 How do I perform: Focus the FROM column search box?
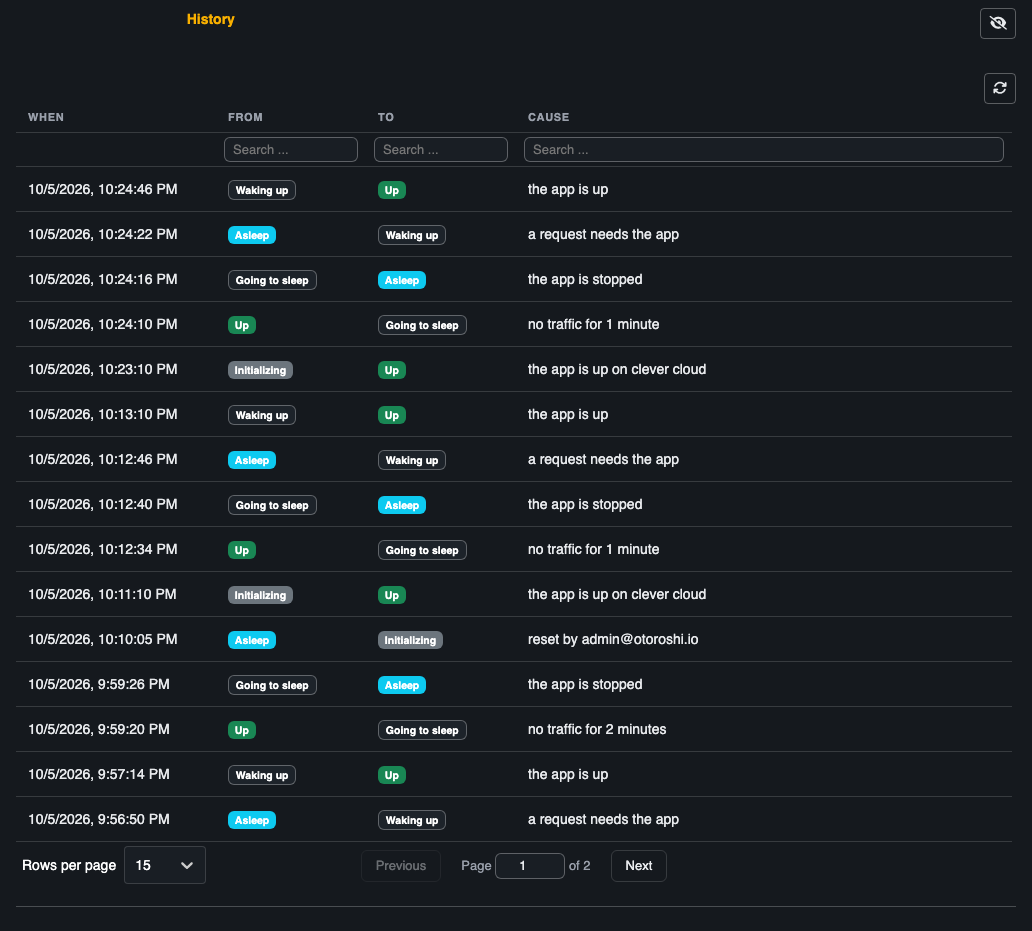pyautogui.click(x=291, y=149)
